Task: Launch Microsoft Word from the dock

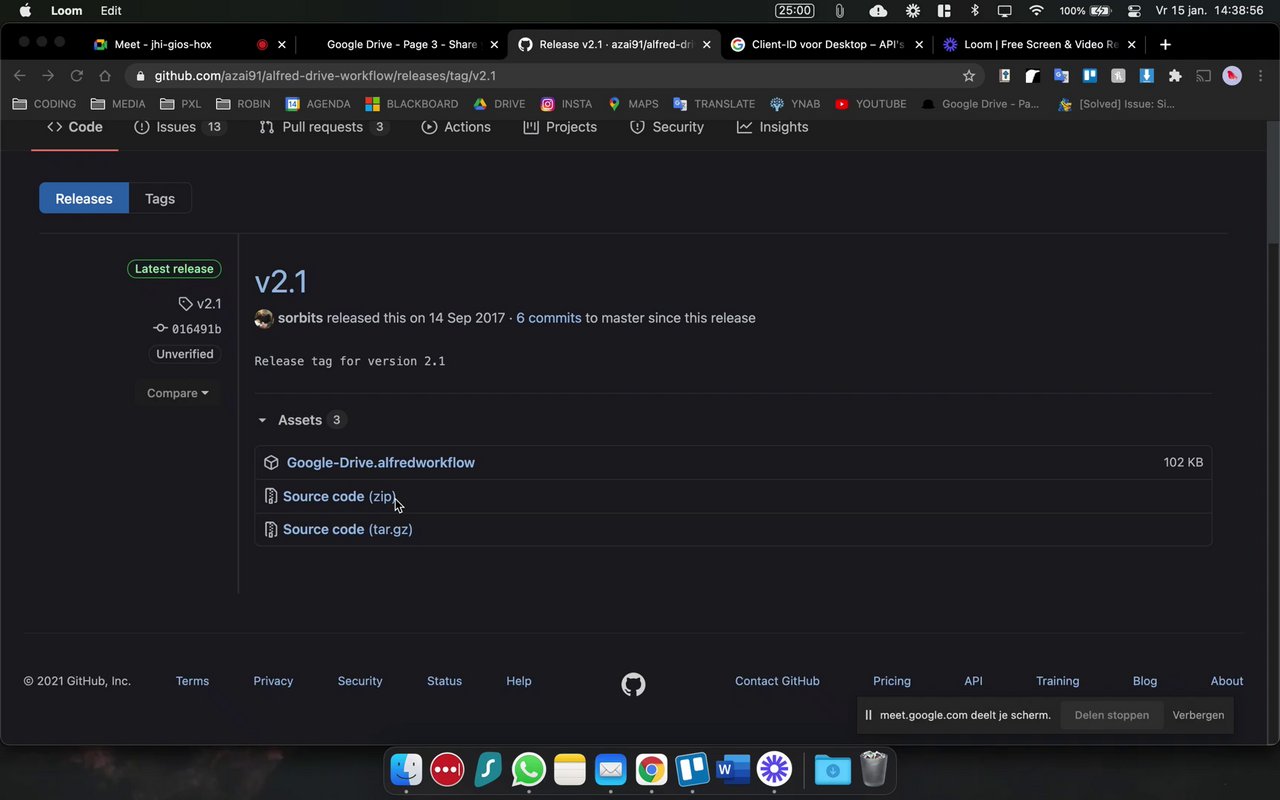Action: click(x=733, y=769)
